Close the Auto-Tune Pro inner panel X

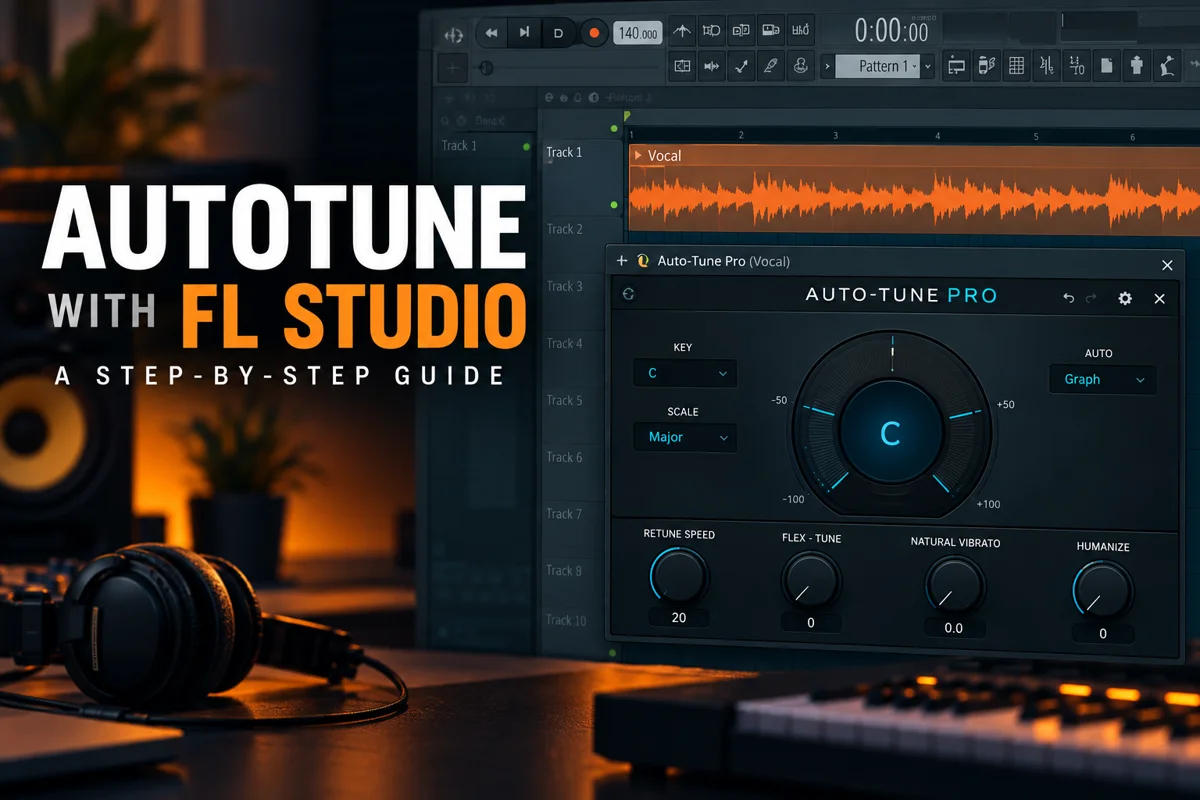click(1160, 298)
